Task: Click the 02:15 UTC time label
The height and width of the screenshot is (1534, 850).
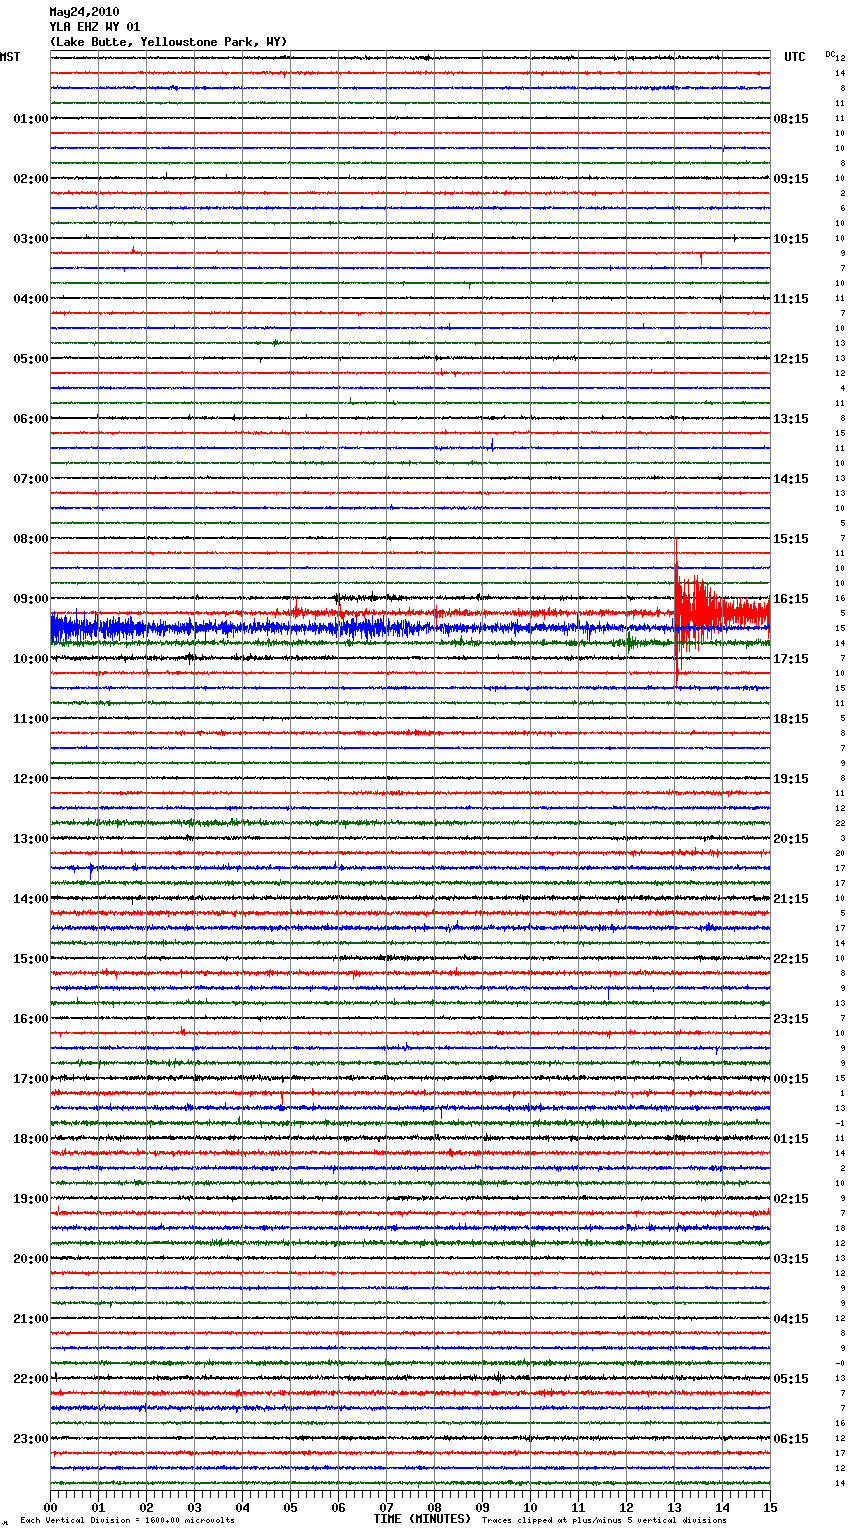Action: point(791,1199)
